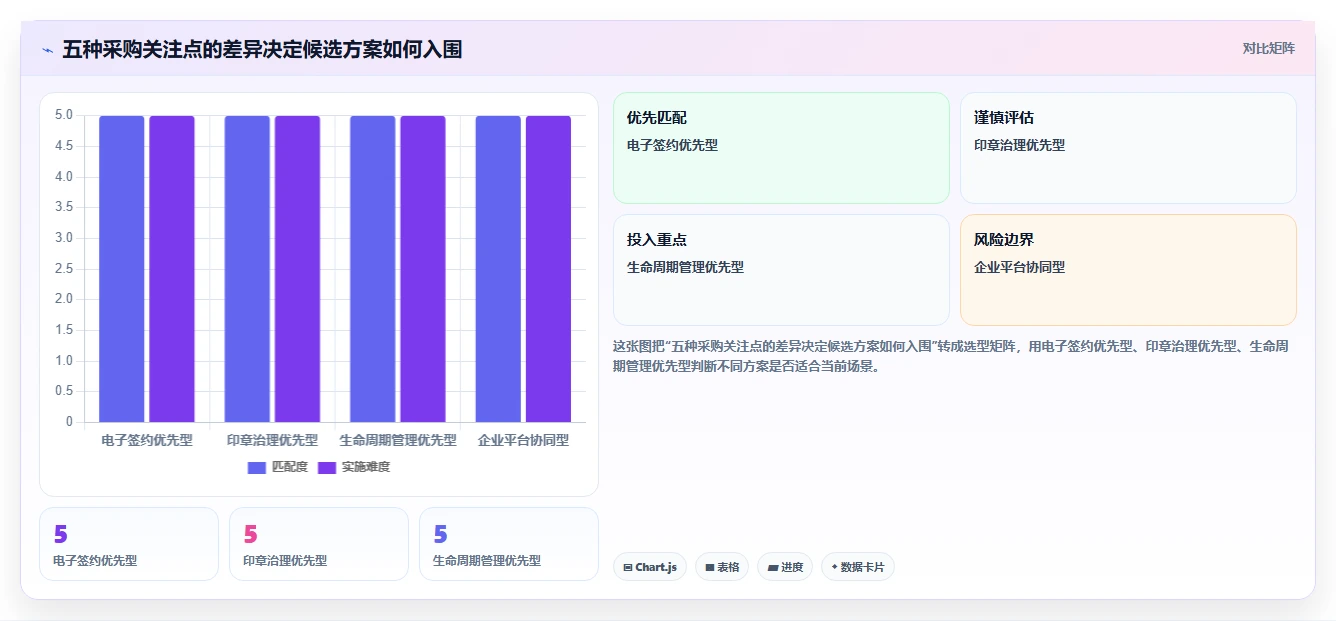The height and width of the screenshot is (621, 1336).
Task: Click the 生命周期管理优先型 axis label under the chart
Action: tap(398, 440)
